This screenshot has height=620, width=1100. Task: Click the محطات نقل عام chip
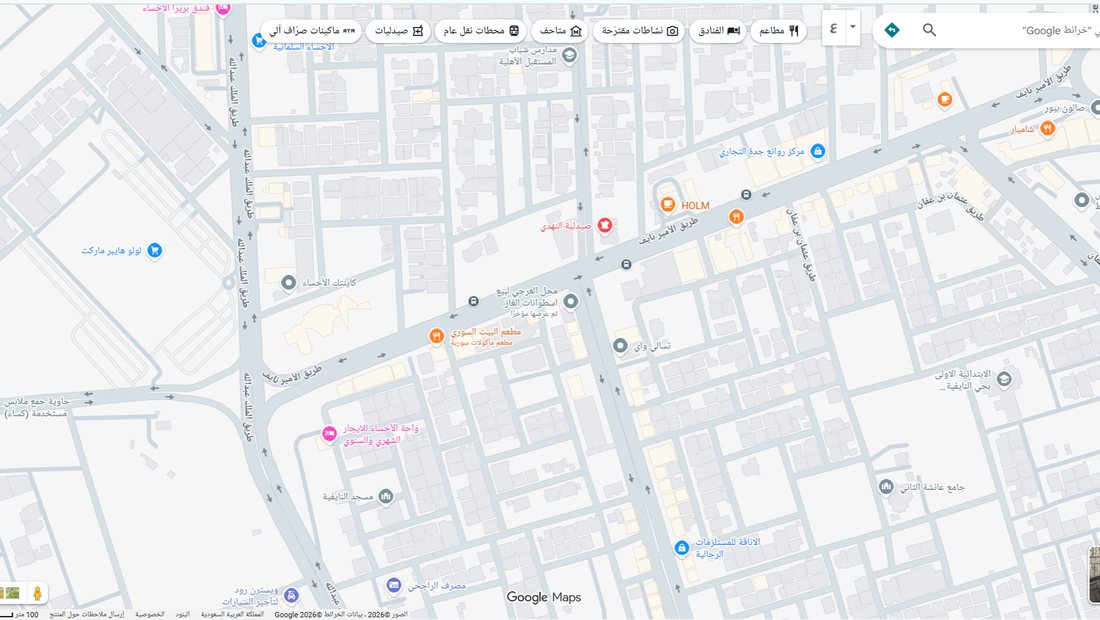(x=481, y=31)
